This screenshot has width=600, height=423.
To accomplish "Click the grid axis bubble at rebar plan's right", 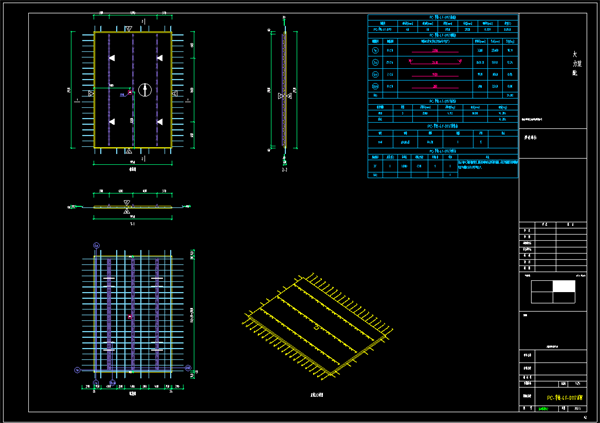I will 188,368.
